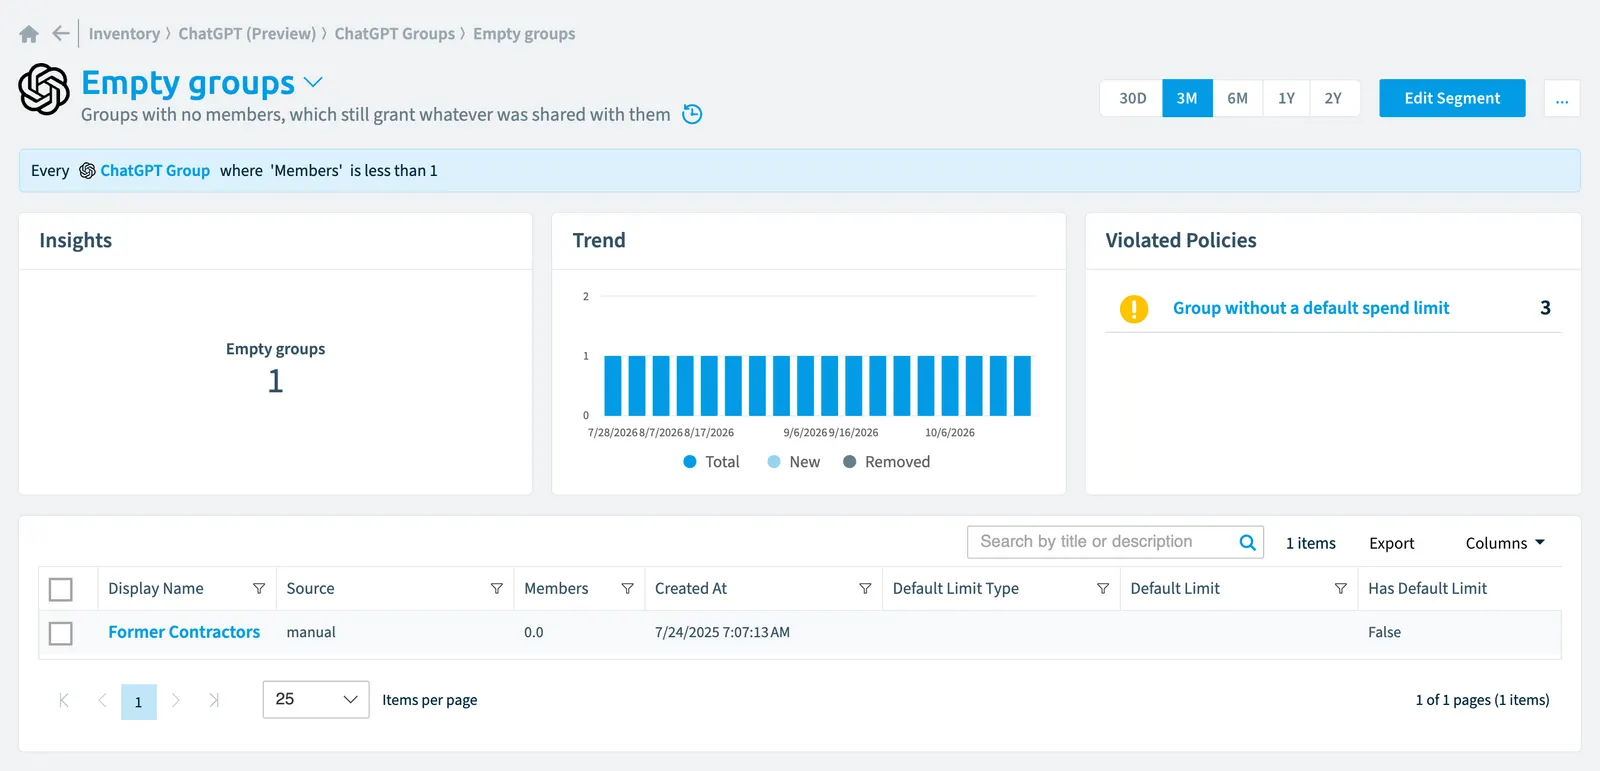Go to next page arrow
This screenshot has width=1600, height=771.
click(x=176, y=700)
